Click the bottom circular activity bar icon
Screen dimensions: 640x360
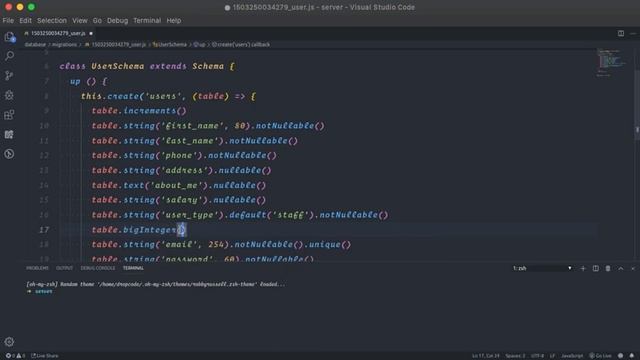tap(9, 154)
